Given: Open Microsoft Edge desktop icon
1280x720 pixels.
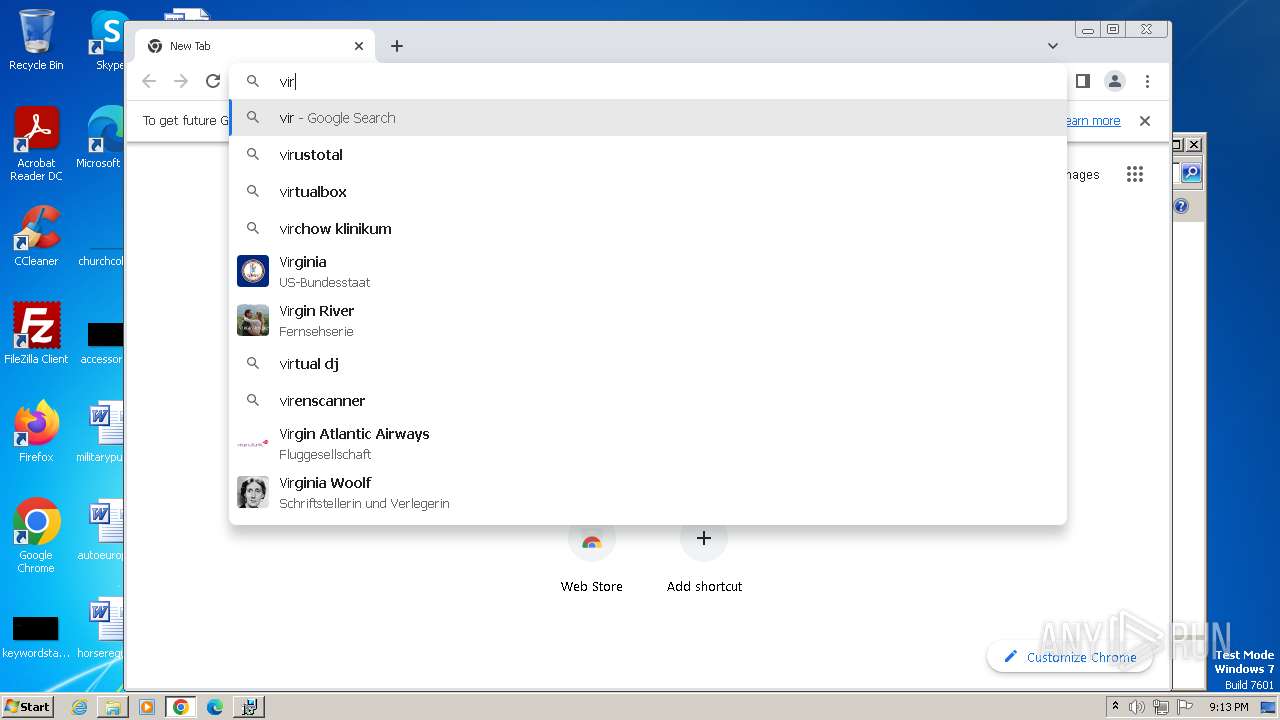Looking at the screenshot, I should (x=99, y=138).
